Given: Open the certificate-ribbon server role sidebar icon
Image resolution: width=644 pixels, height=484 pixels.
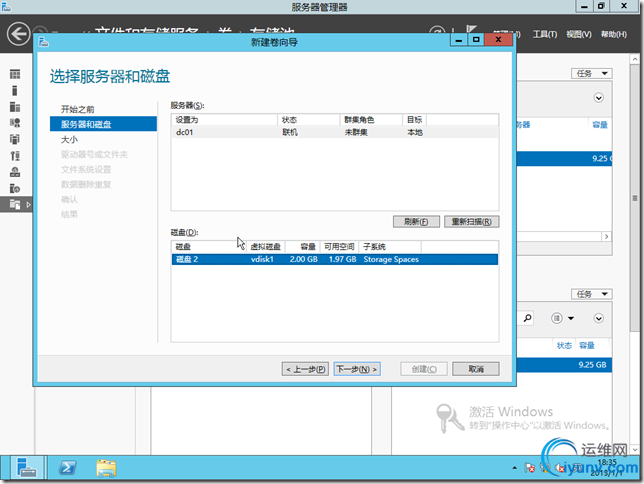Looking at the screenshot, I should click(15, 123).
